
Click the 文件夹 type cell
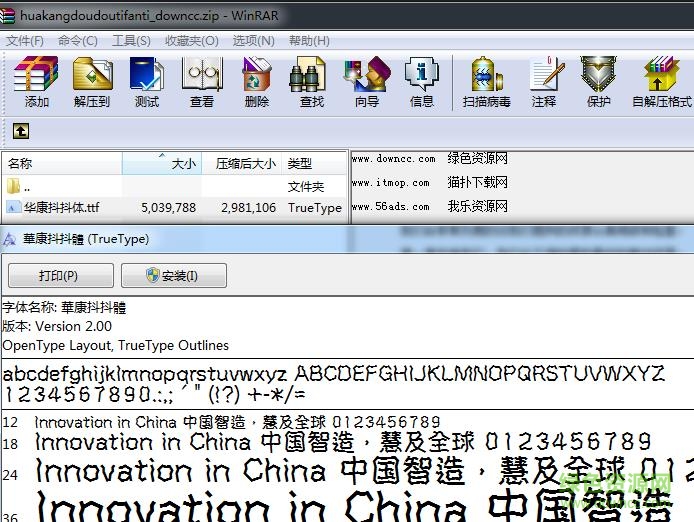(x=306, y=186)
